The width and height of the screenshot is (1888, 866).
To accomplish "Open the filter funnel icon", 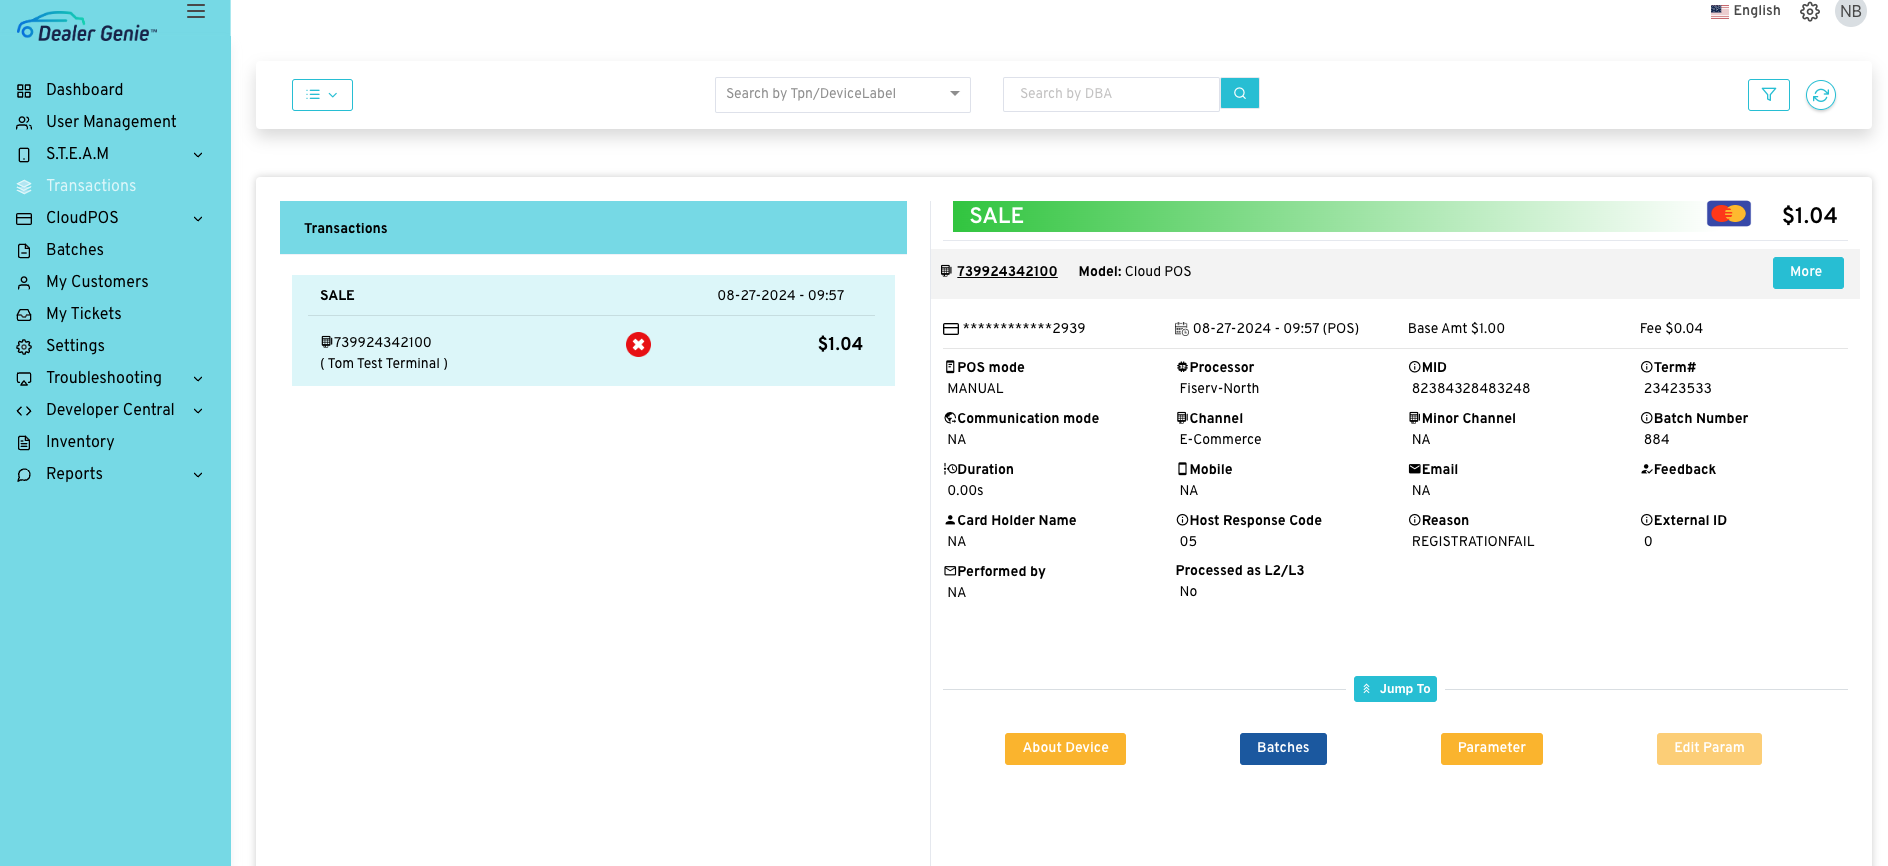I will [1768, 95].
